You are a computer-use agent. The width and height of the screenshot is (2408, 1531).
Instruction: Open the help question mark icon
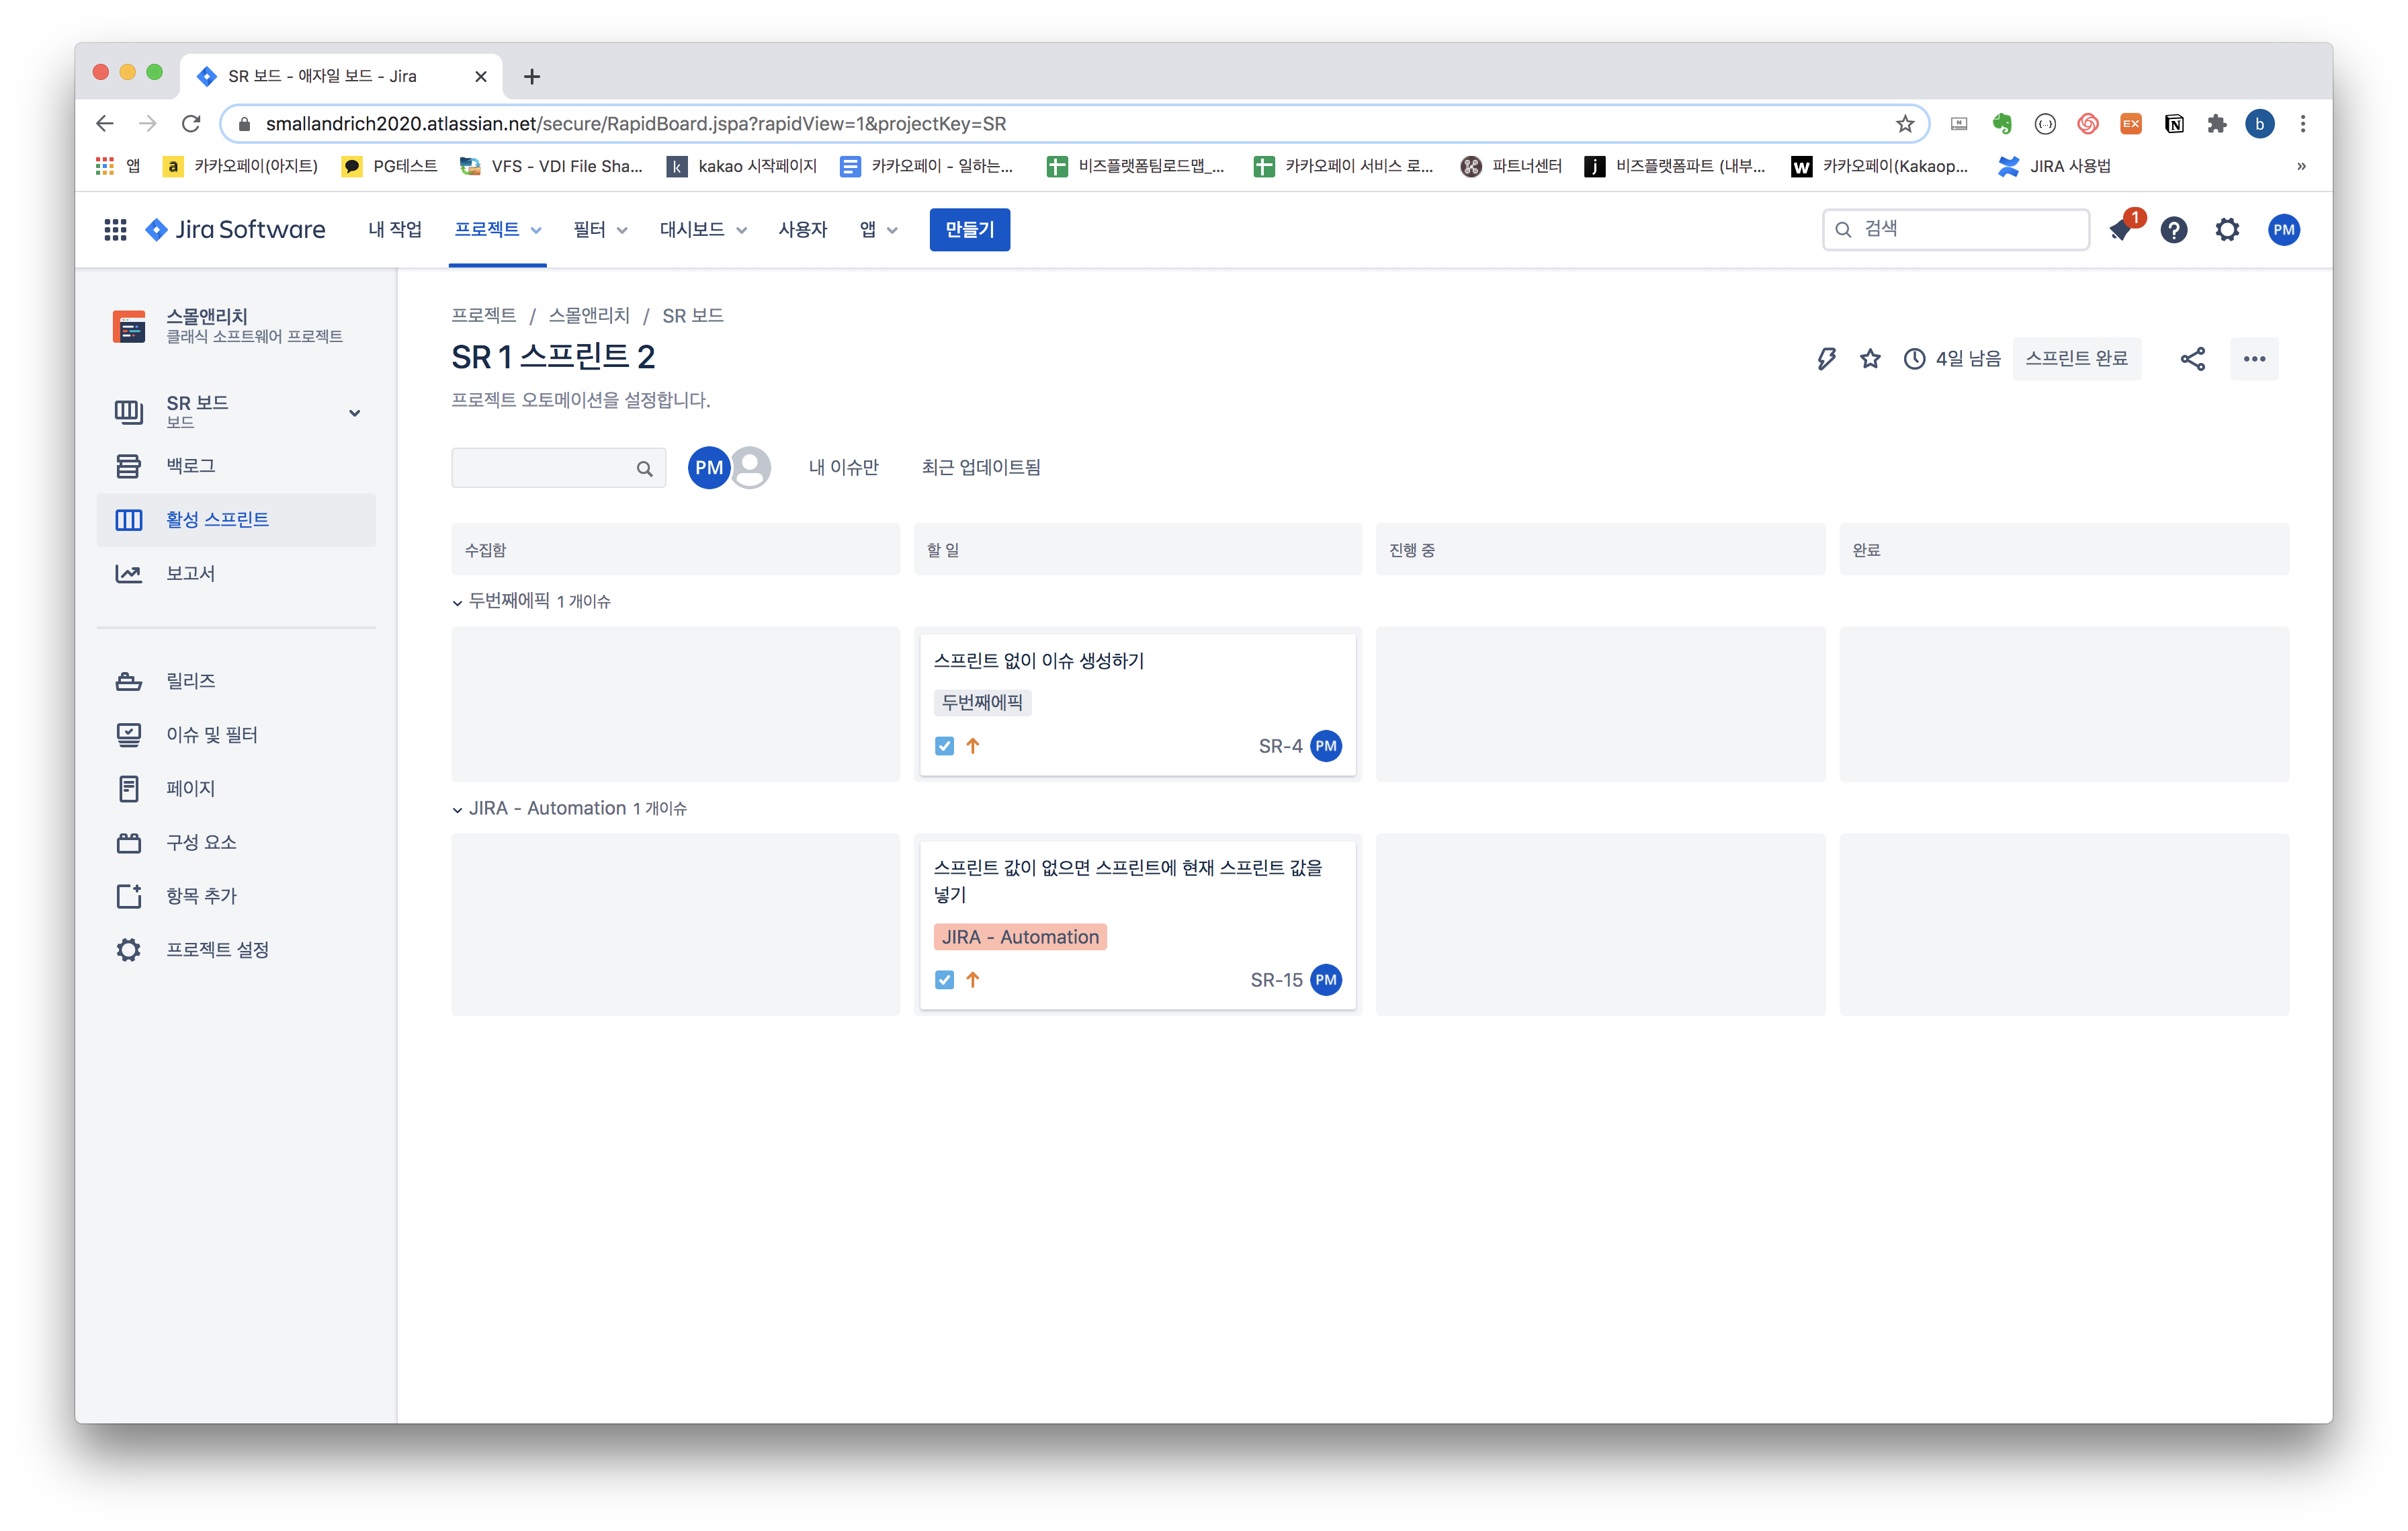click(x=2173, y=230)
